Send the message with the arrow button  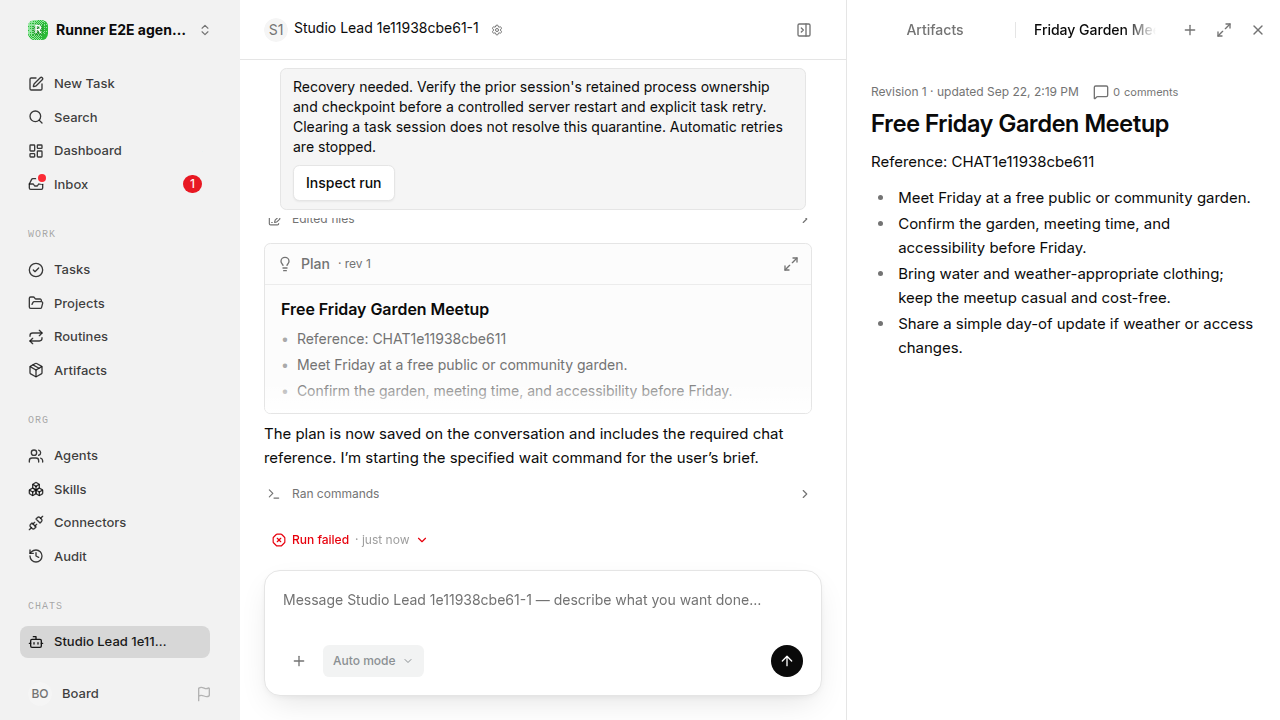[x=787, y=661]
